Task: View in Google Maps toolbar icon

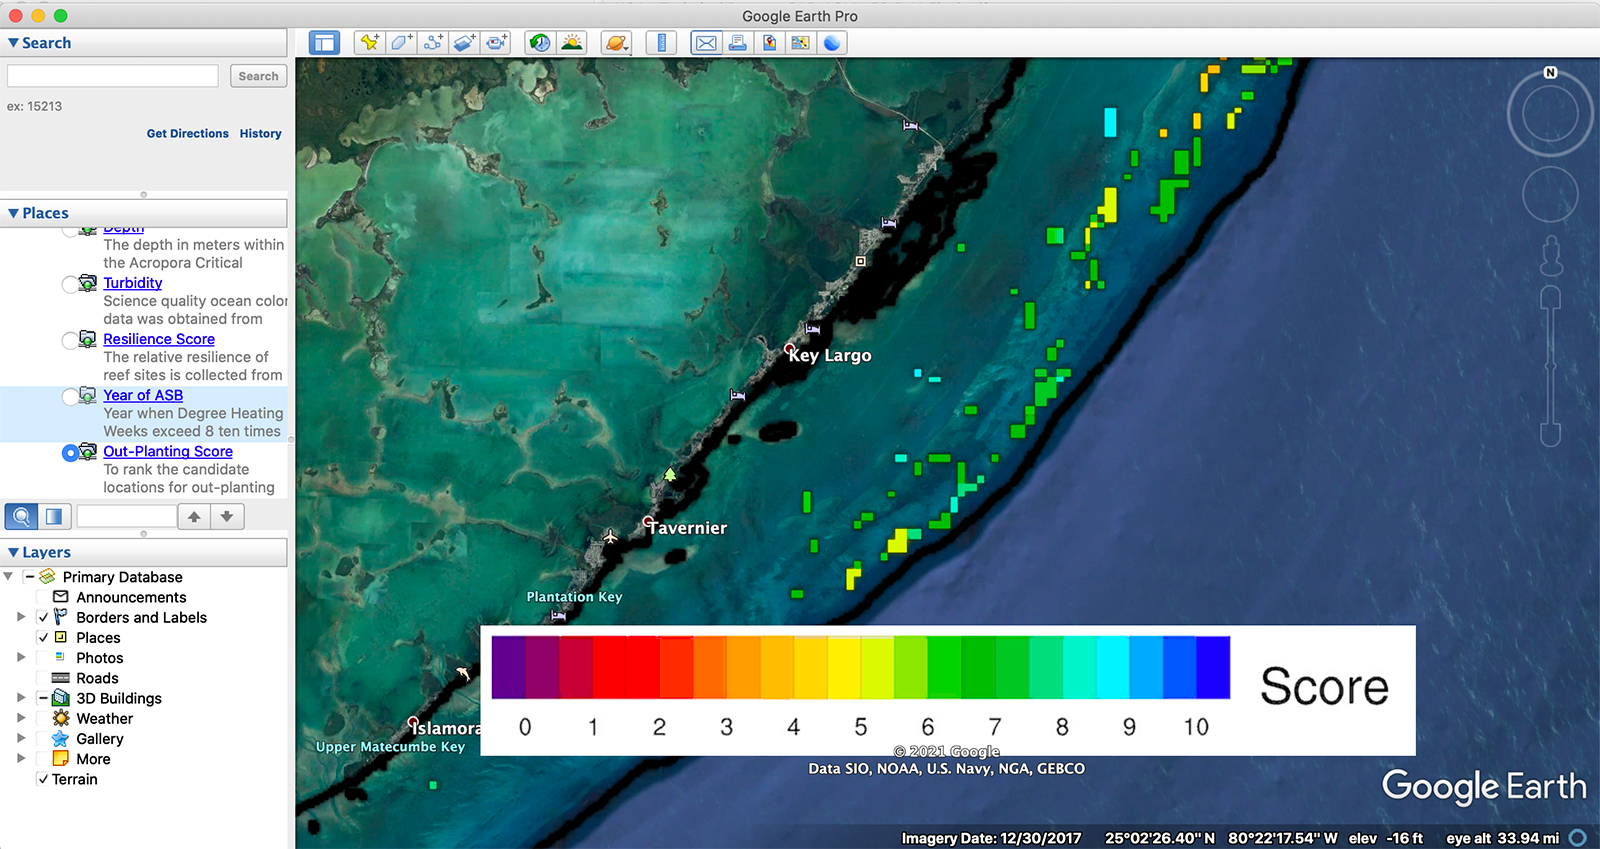Action: pyautogui.click(x=800, y=42)
